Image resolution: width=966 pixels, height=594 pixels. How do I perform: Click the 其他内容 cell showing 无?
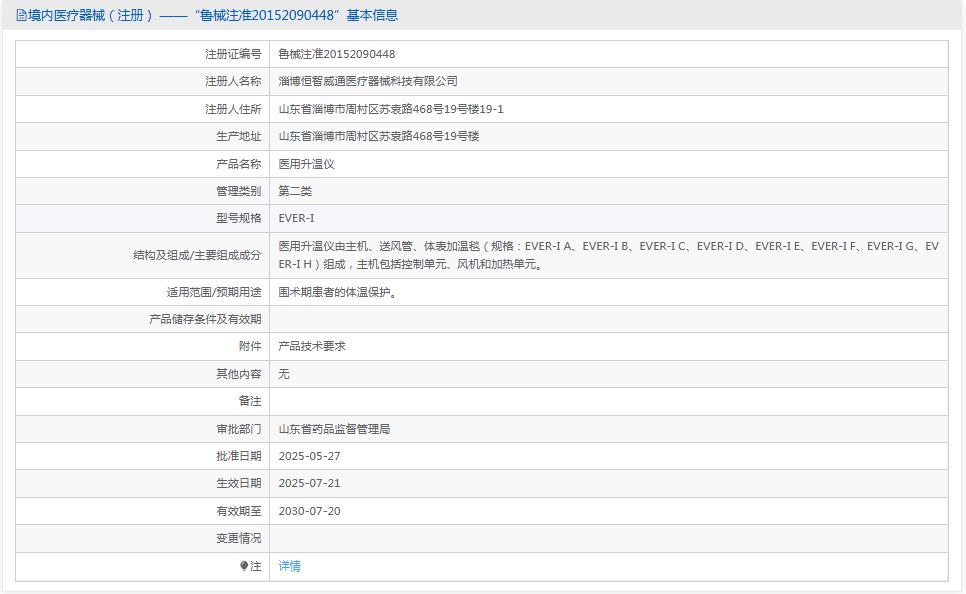coord(283,374)
